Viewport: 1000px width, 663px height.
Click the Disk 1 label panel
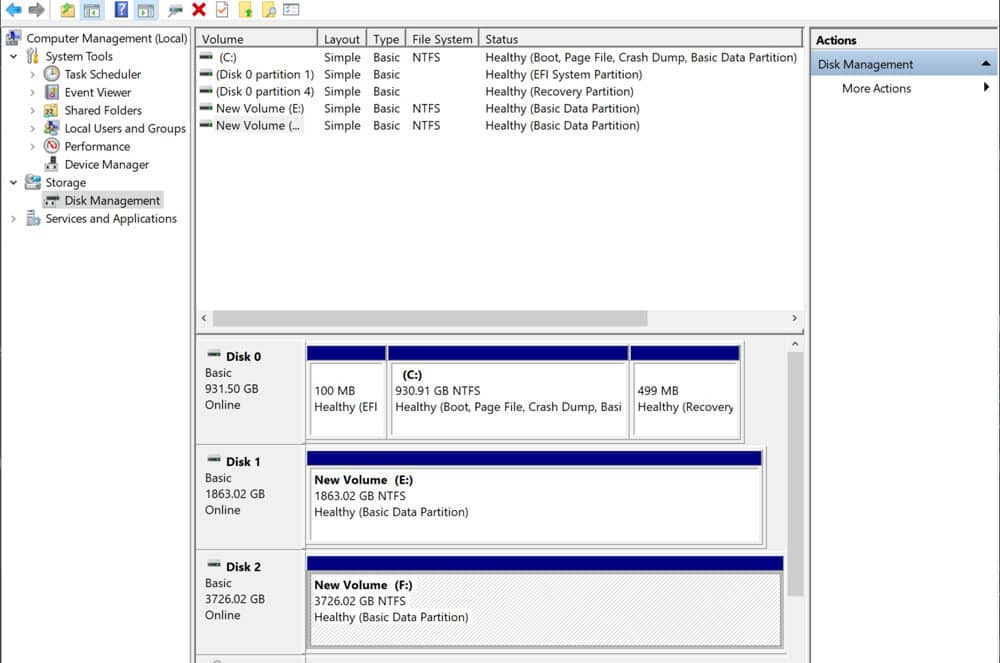[x=250, y=497]
